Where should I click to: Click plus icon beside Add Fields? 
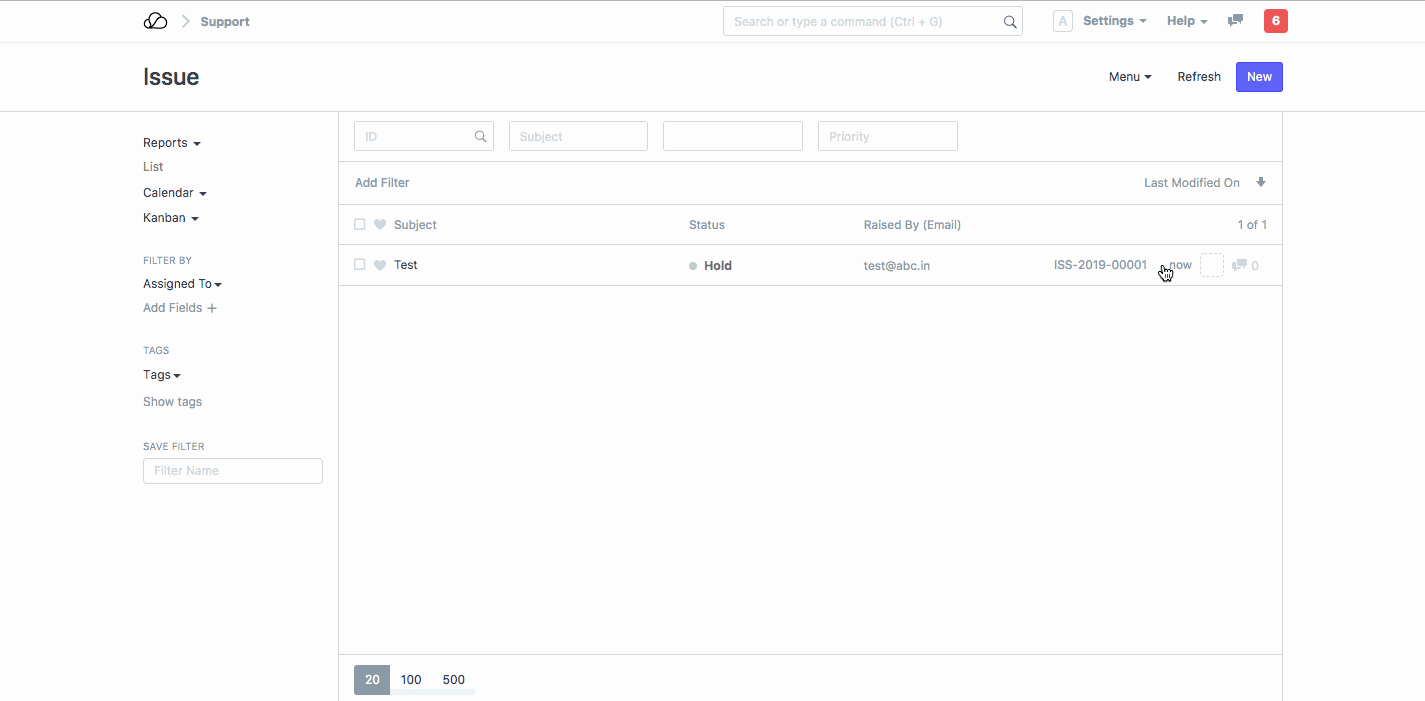pyautogui.click(x=212, y=308)
